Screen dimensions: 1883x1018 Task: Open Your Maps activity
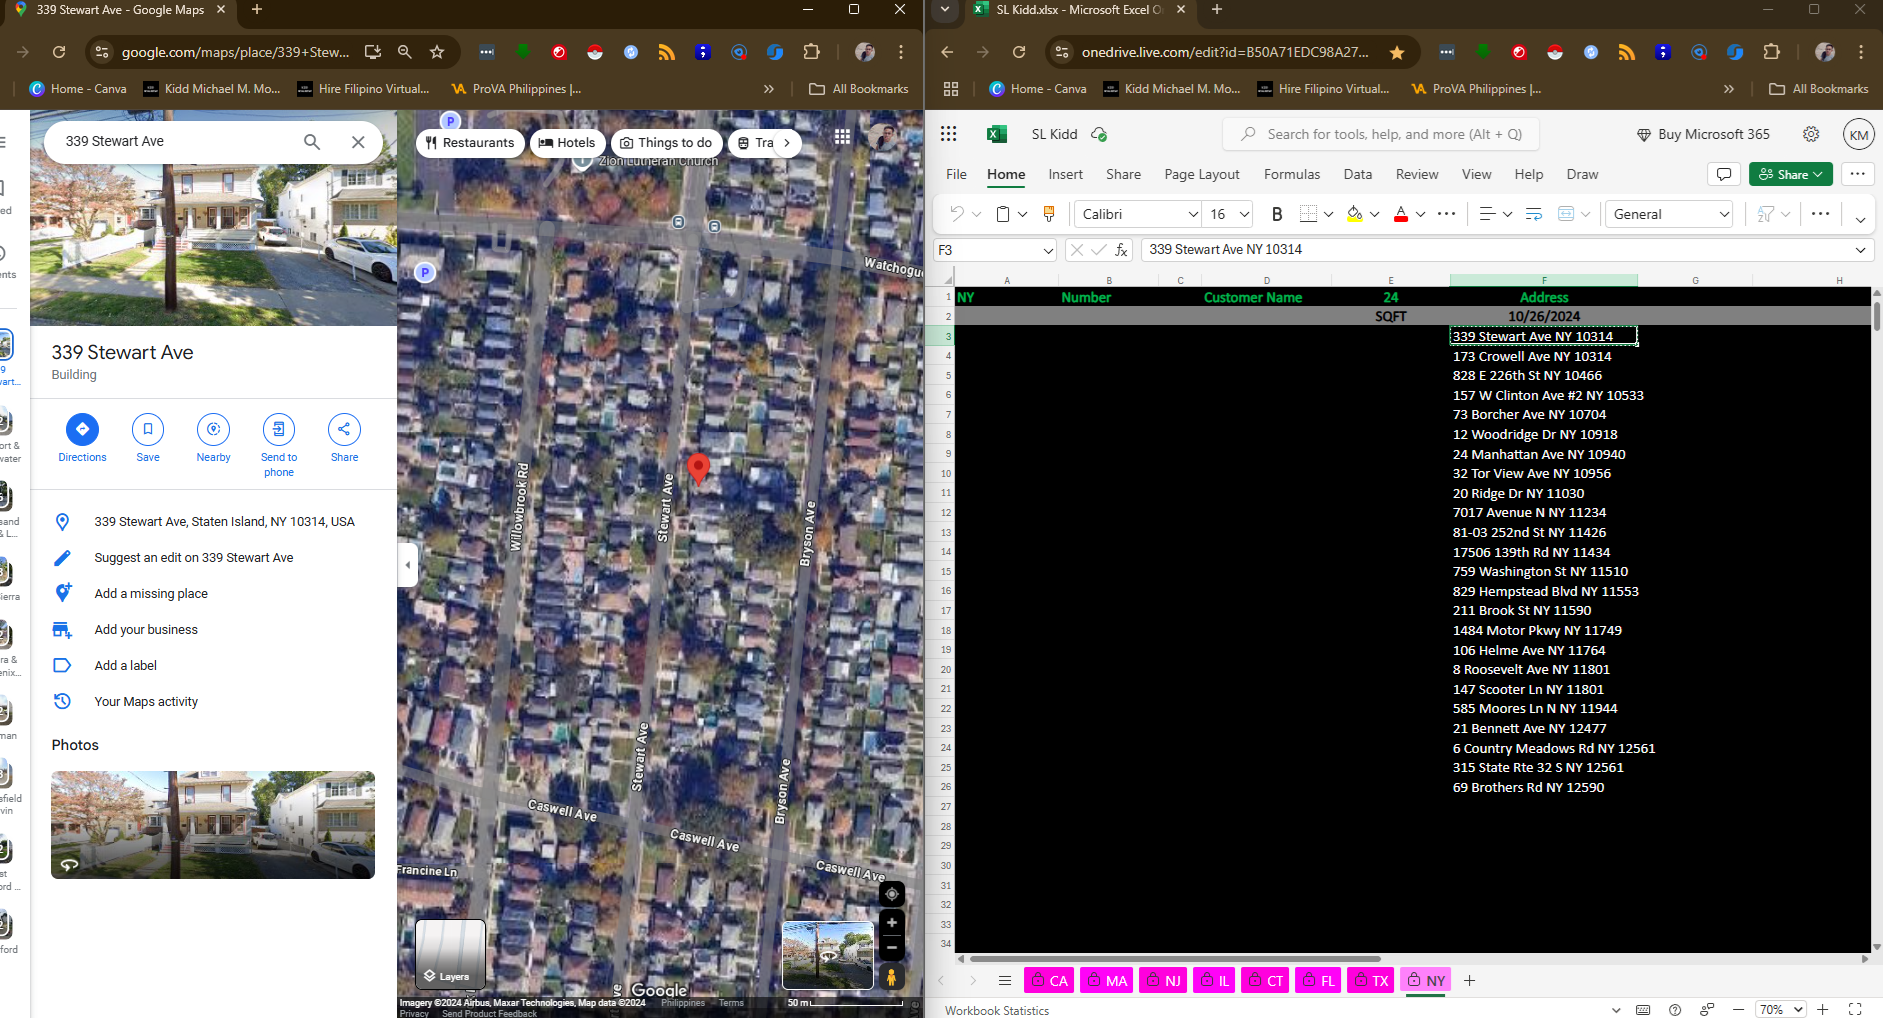coord(146,702)
